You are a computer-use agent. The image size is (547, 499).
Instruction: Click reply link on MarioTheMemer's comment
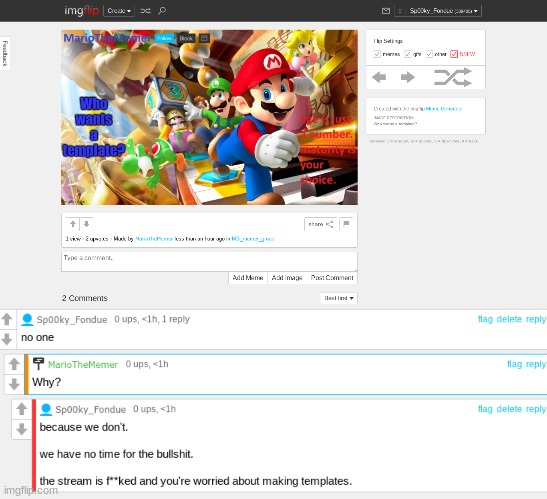pyautogui.click(x=536, y=364)
